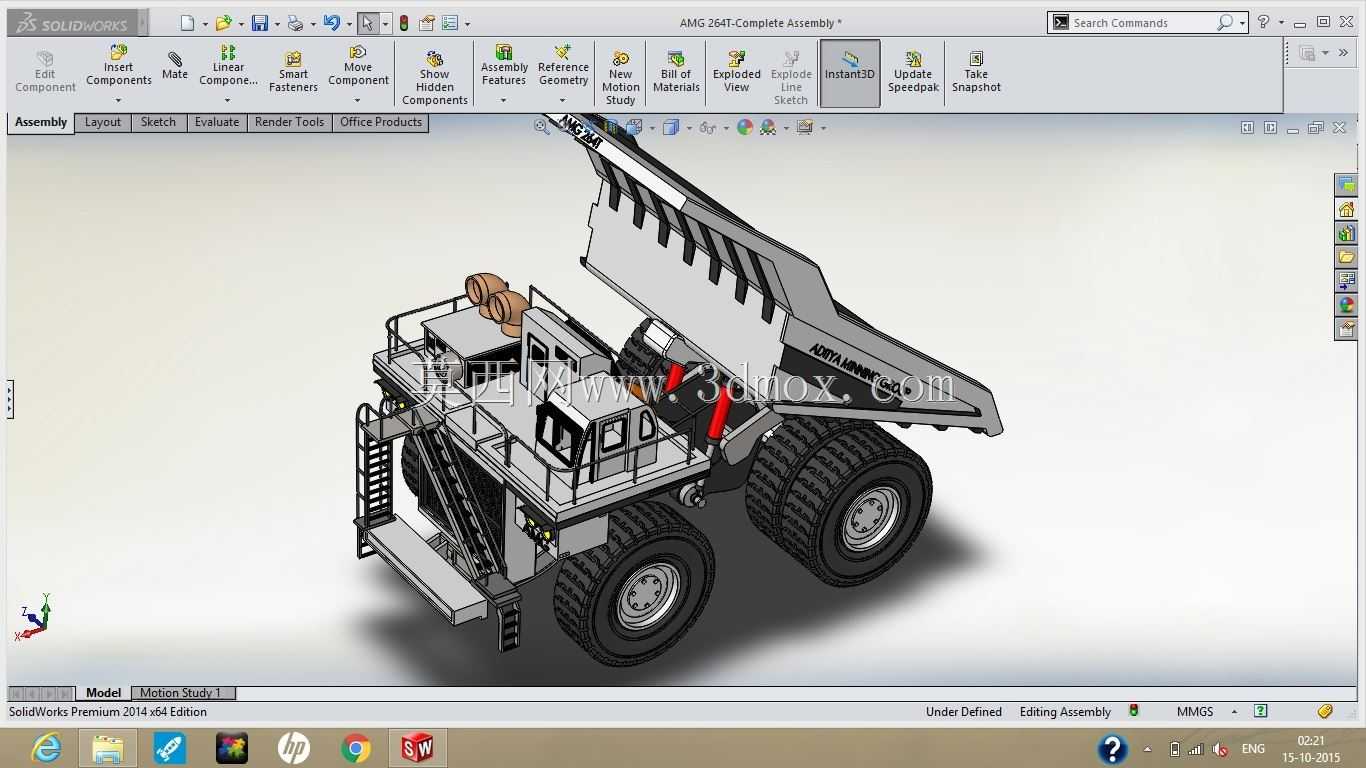Open File Explorer on taskbar
Screen dimensions: 1366x768
click(x=107, y=748)
